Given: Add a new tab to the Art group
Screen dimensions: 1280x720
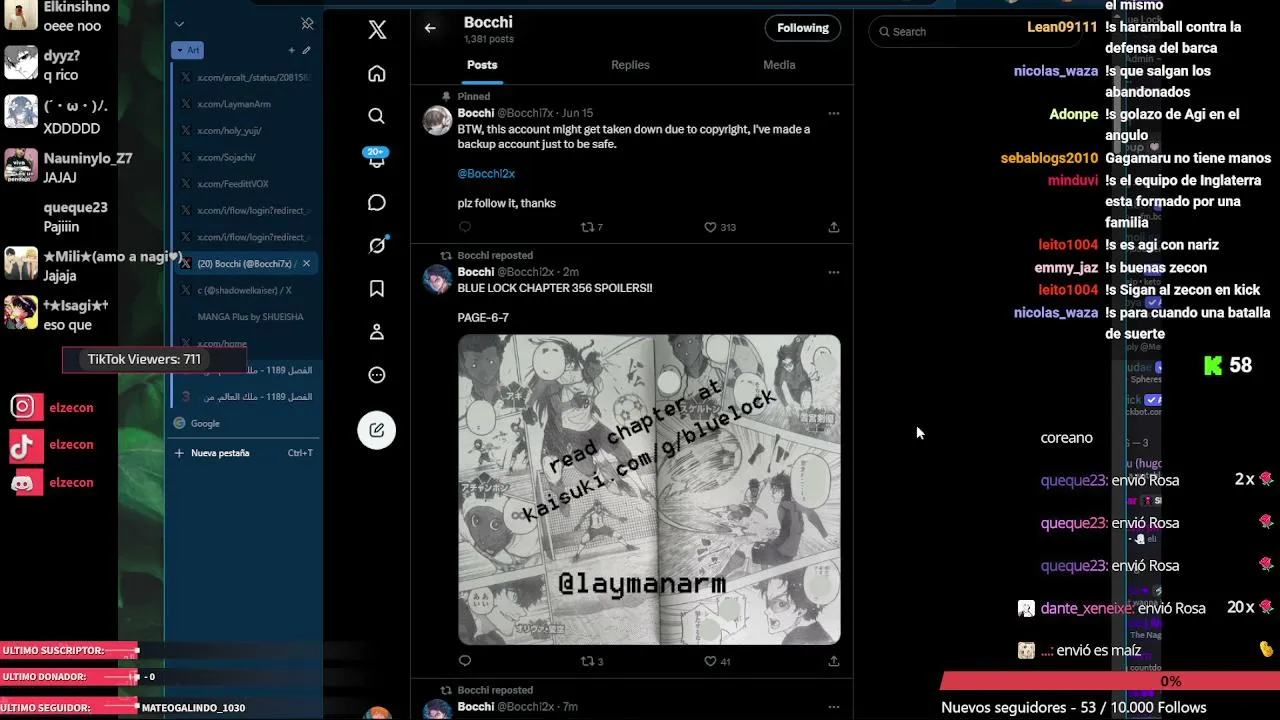Looking at the screenshot, I should pos(292,50).
